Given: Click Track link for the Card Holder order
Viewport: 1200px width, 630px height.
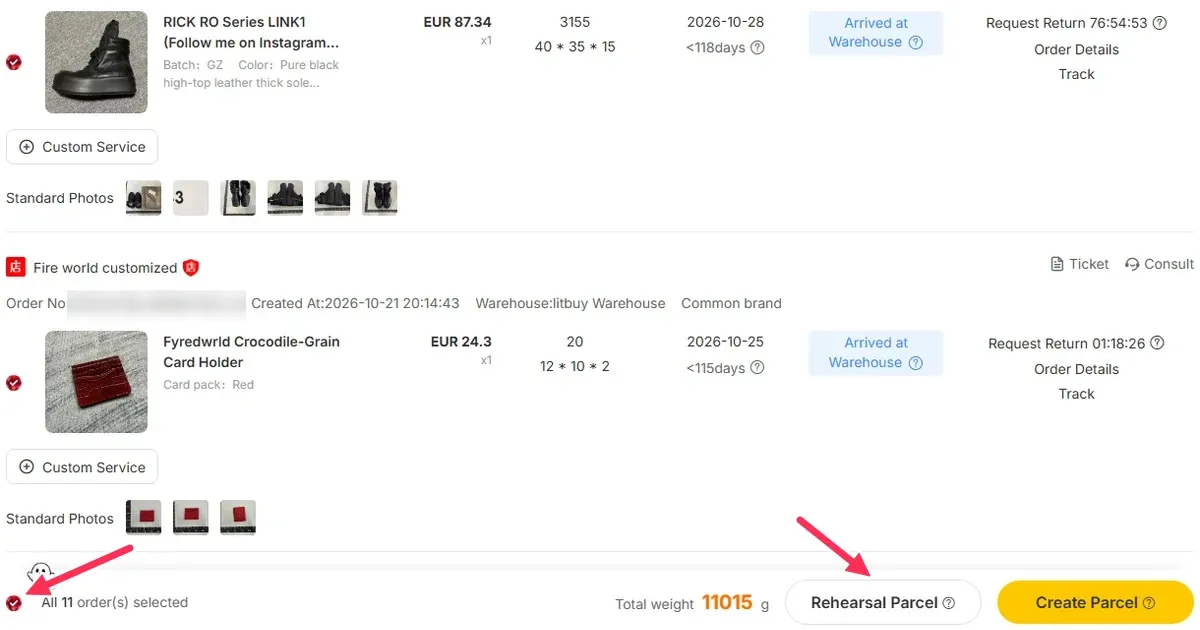Looking at the screenshot, I should tap(1076, 394).
